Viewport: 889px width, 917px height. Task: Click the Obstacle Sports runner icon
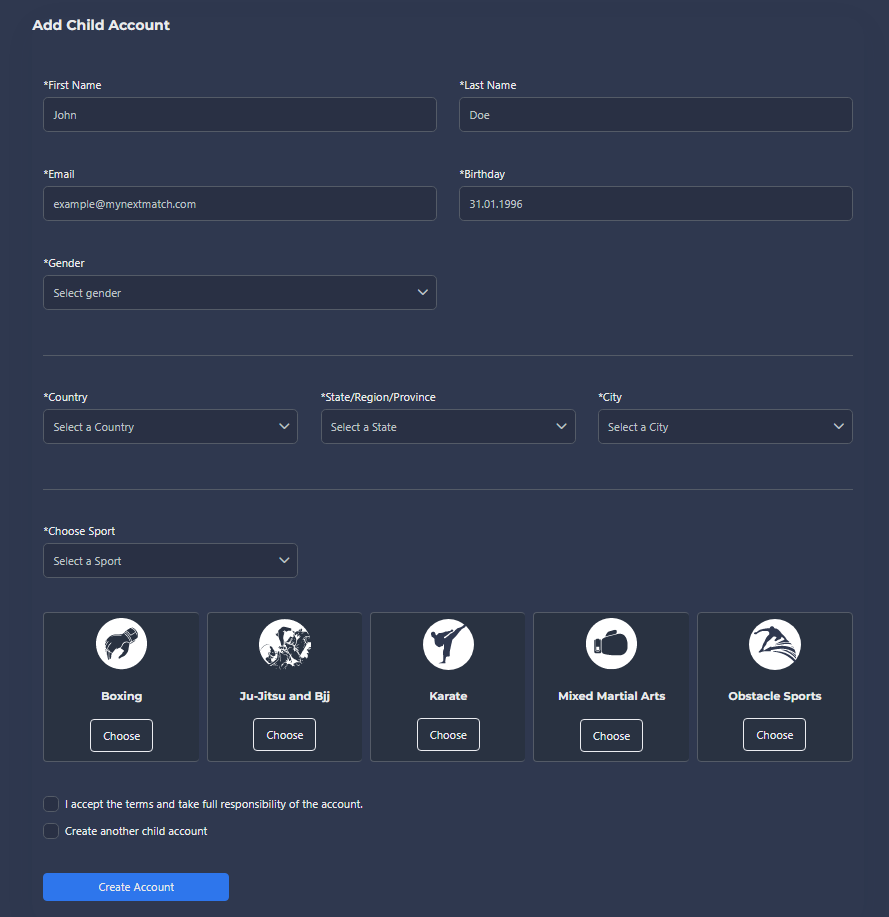click(774, 644)
